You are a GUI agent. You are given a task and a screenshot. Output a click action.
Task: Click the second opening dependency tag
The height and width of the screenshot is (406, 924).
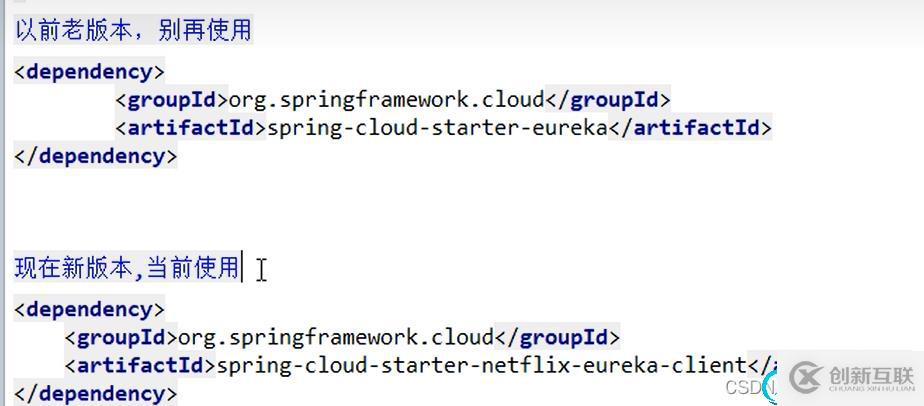coord(89,309)
